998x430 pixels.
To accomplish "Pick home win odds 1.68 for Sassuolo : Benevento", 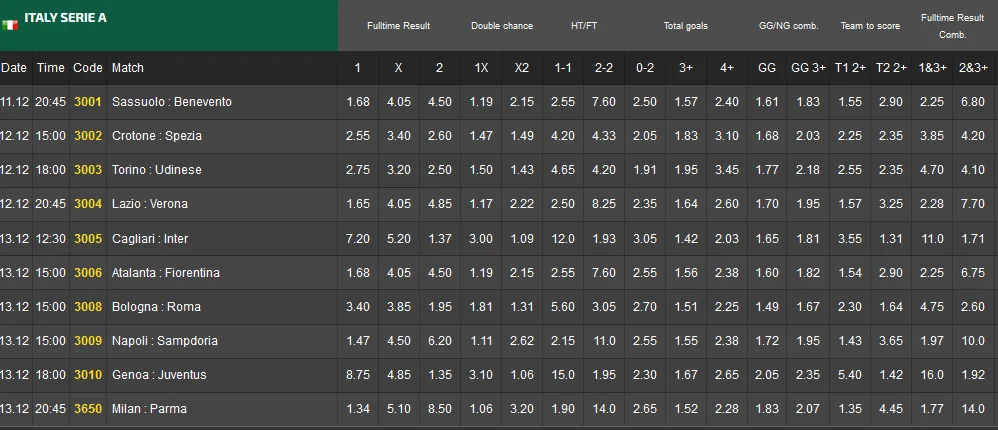I will pyautogui.click(x=358, y=102).
